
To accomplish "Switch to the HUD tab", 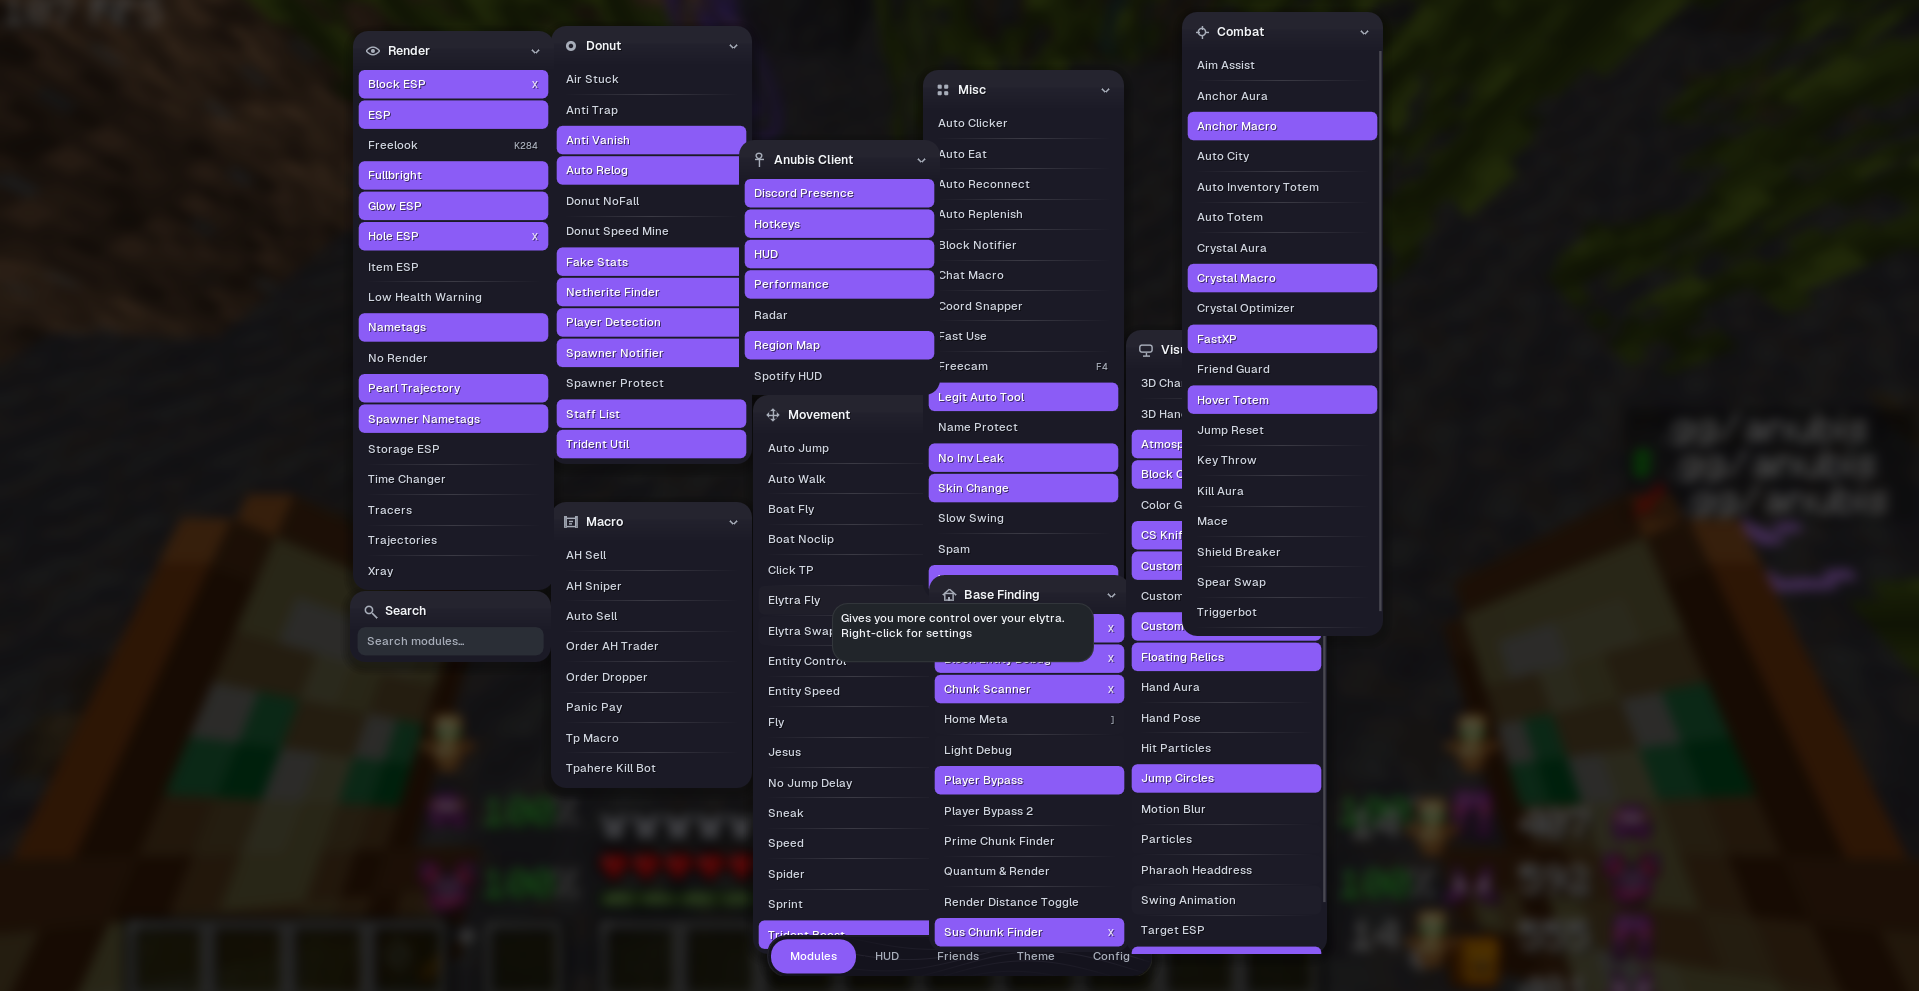I will click(887, 956).
